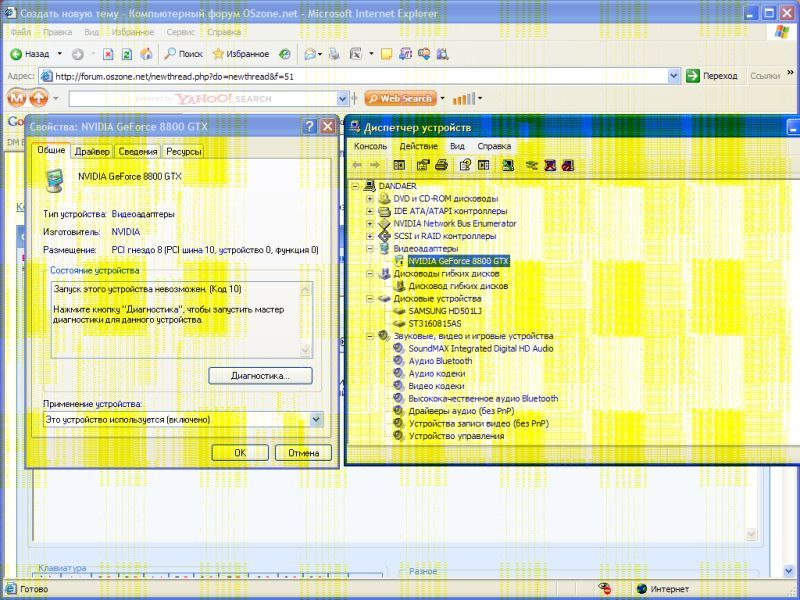Click show/hide console tree icon in Device Manager
800x600 pixels.
399,165
